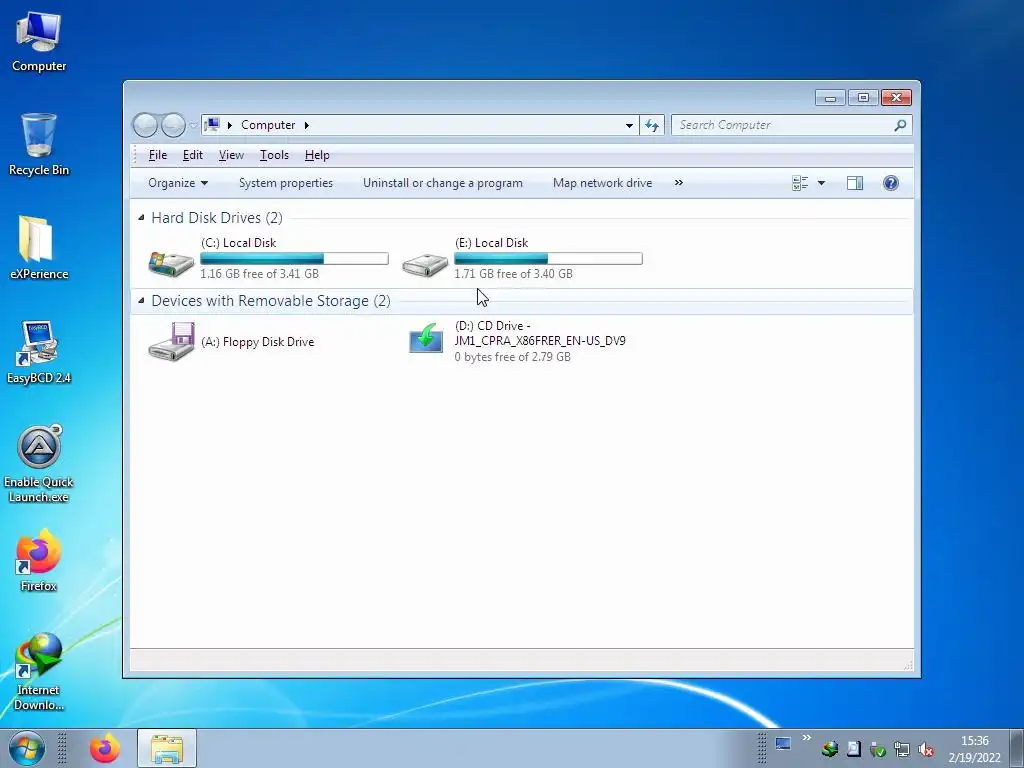The height and width of the screenshot is (768, 1024).
Task: Show more toolbar commands chevron
Action: pyautogui.click(x=679, y=183)
